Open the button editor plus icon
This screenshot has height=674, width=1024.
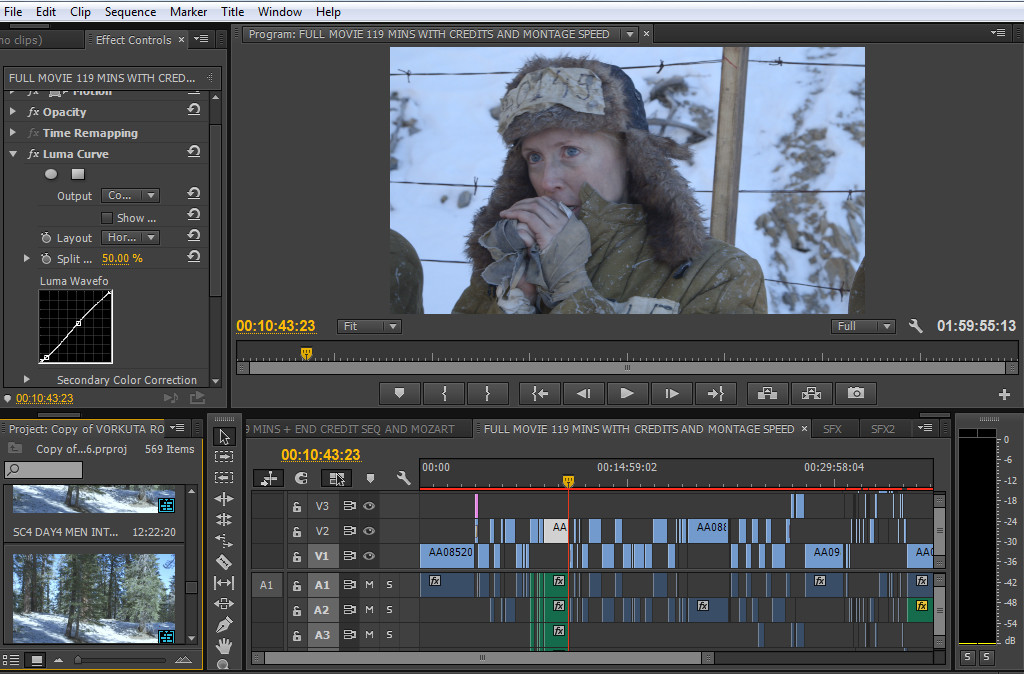(x=1004, y=394)
